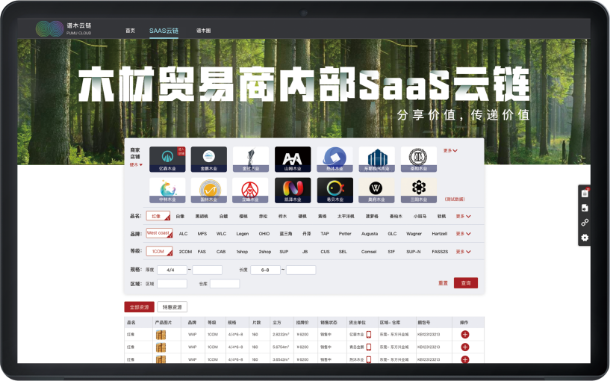Switch to the SAAS cloud chain tab
Image resolution: width=610 pixels, height=381 pixels.
click(164, 31)
